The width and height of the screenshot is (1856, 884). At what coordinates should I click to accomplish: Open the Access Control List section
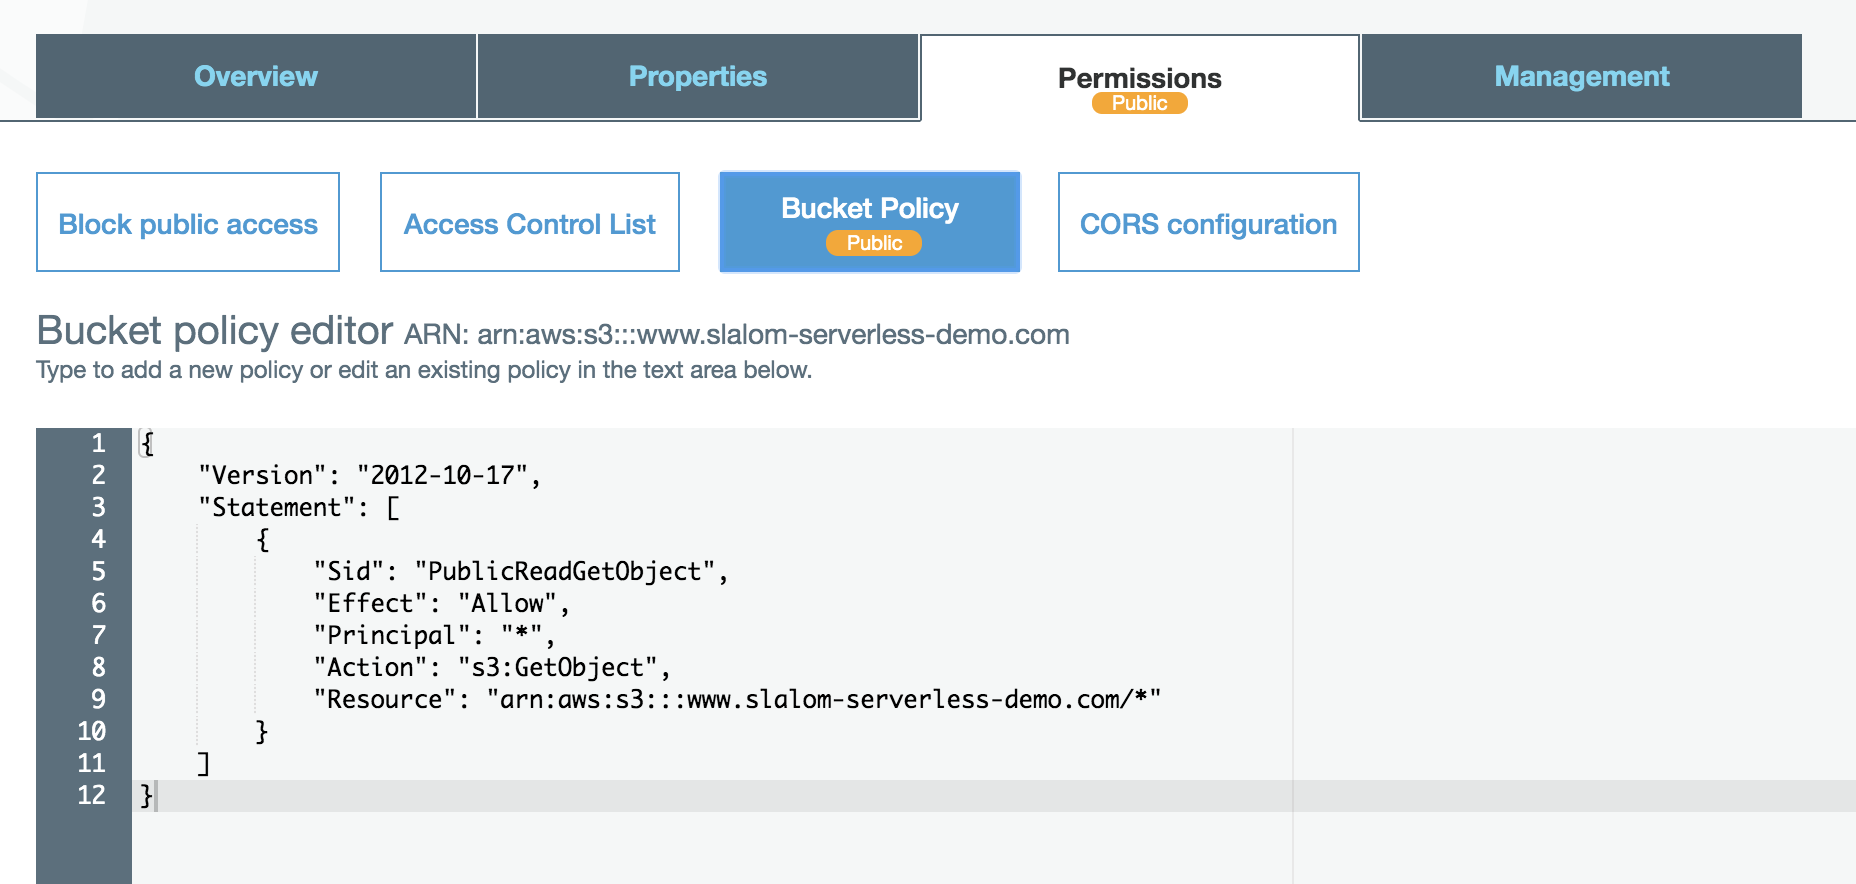pyautogui.click(x=530, y=223)
